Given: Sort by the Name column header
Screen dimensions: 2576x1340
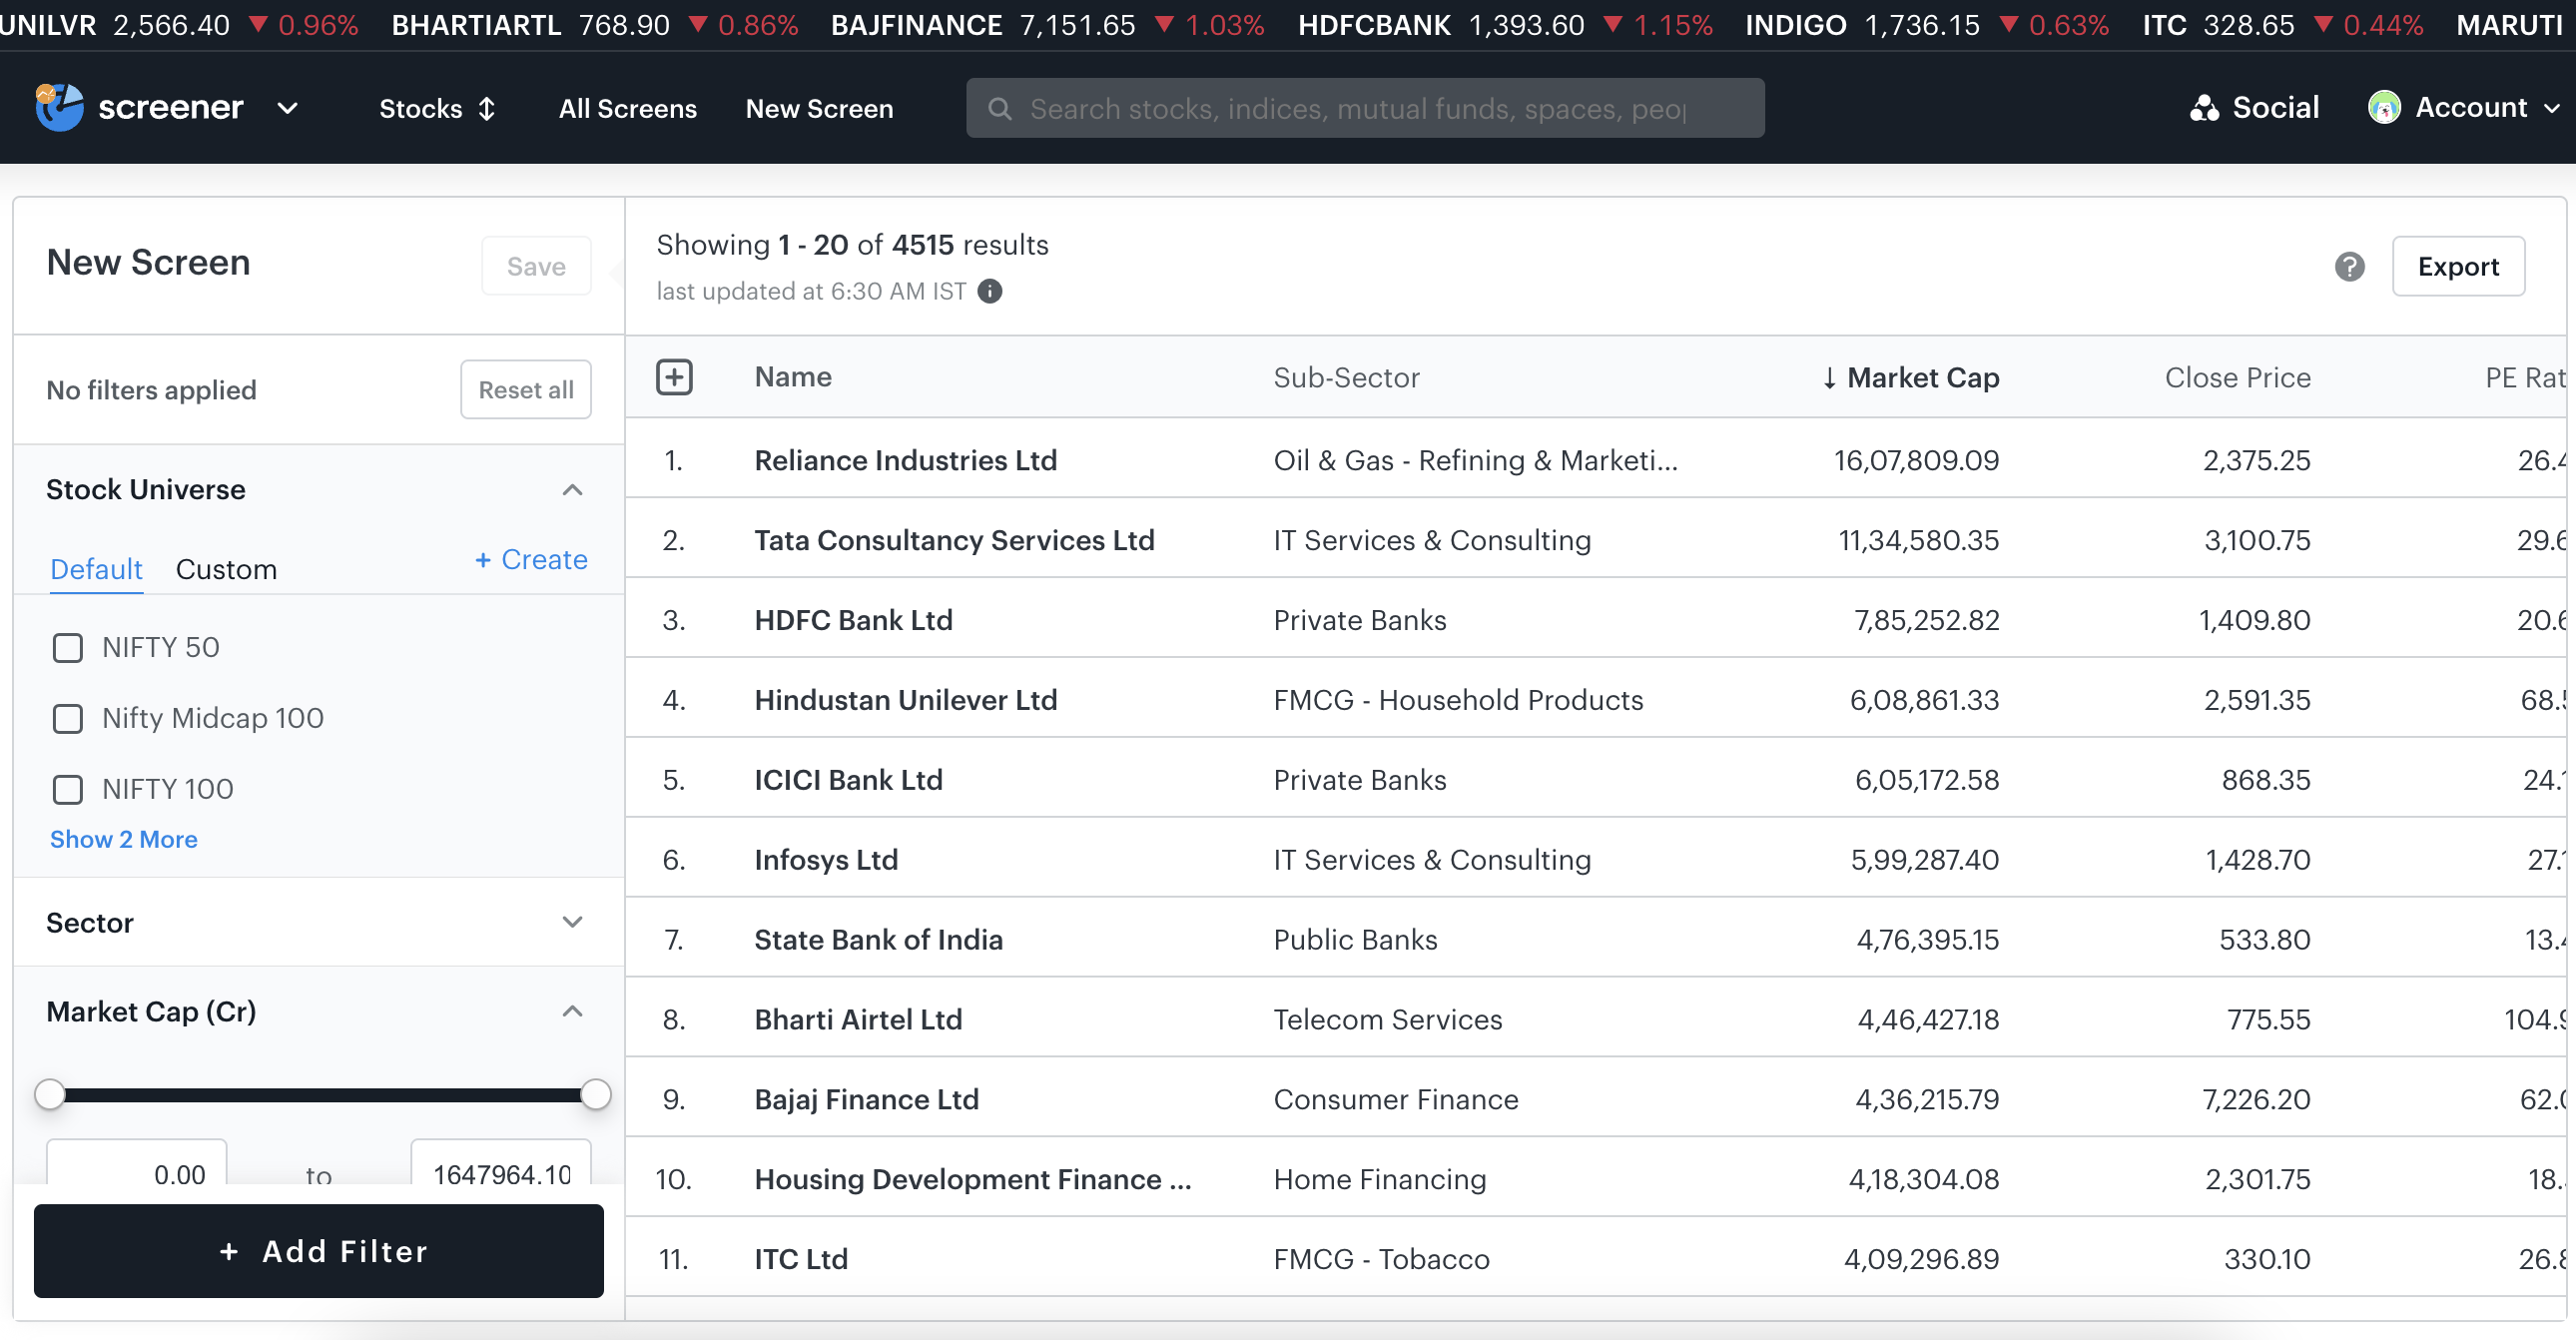Looking at the screenshot, I should pos(793,377).
